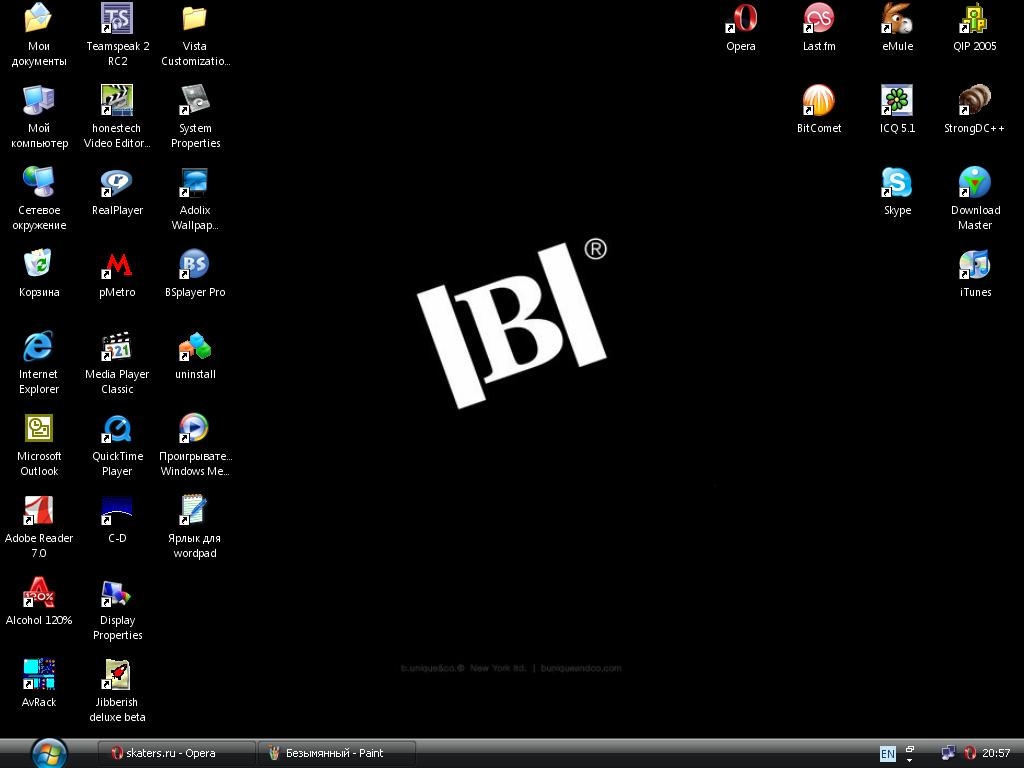Click the QuickTime Player shortcut
This screenshot has height=768, width=1024.
pos(117,430)
